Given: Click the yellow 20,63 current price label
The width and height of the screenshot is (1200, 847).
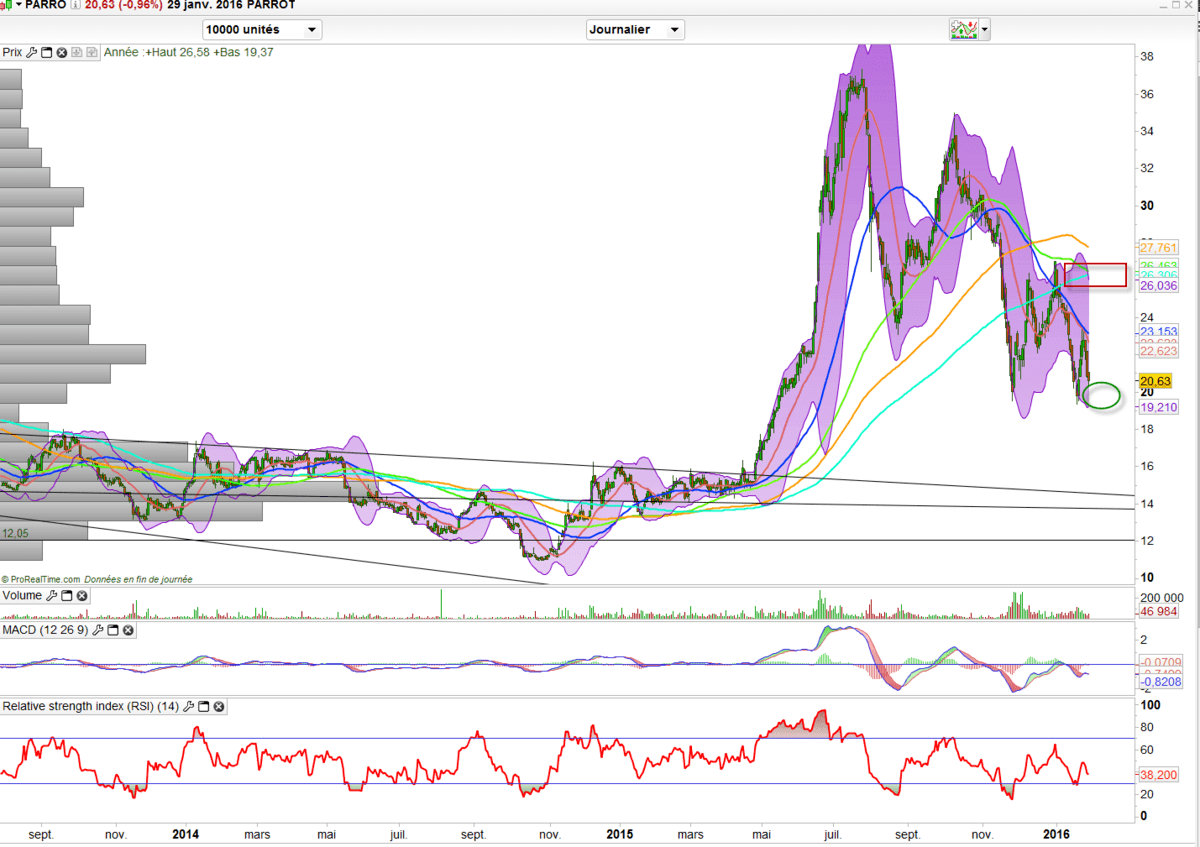Looking at the screenshot, I should pyautogui.click(x=1155, y=381).
